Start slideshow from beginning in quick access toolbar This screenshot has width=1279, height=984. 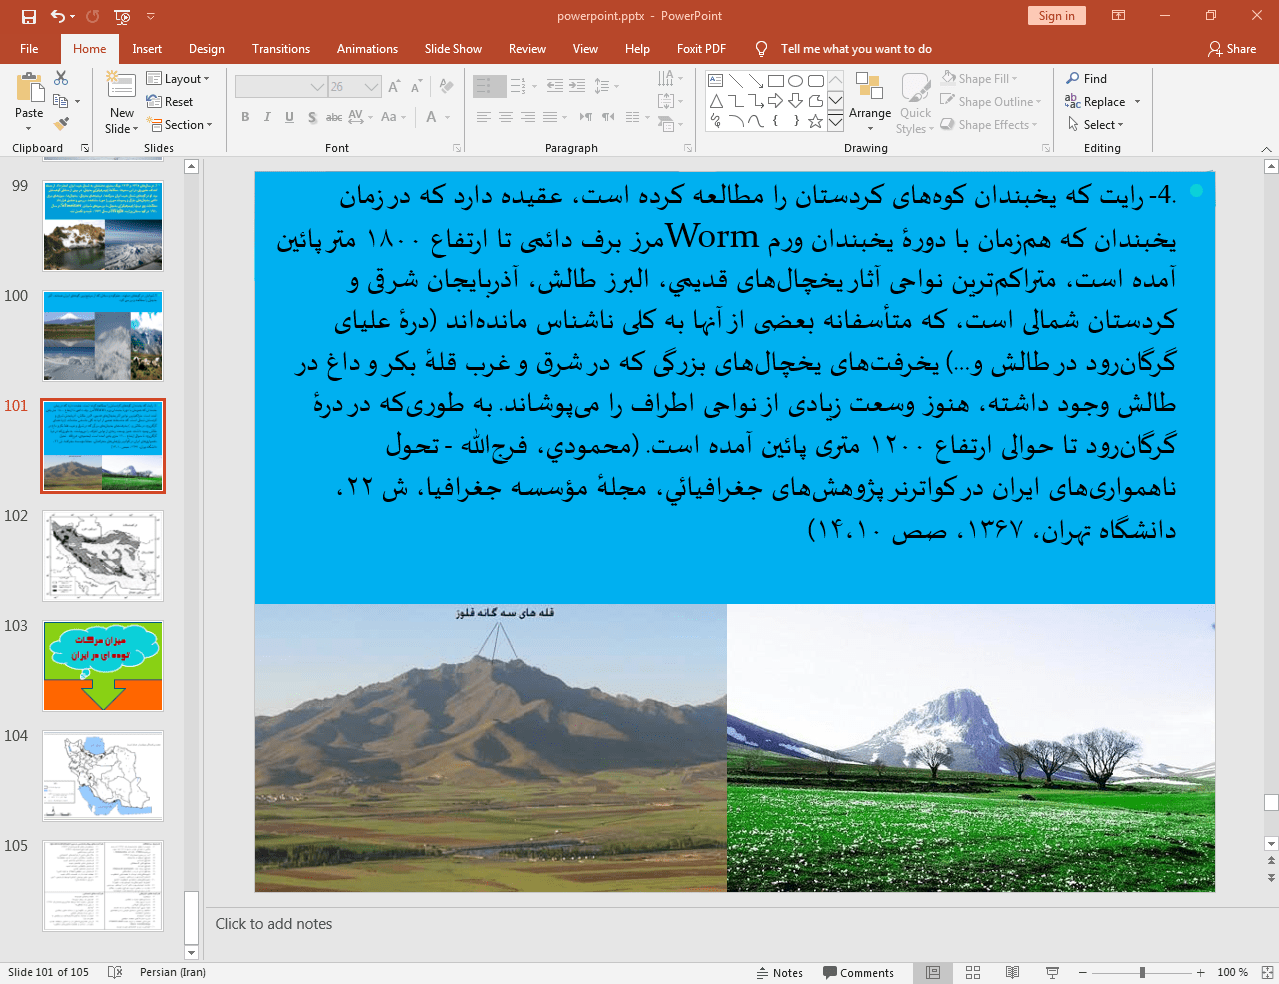122,16
